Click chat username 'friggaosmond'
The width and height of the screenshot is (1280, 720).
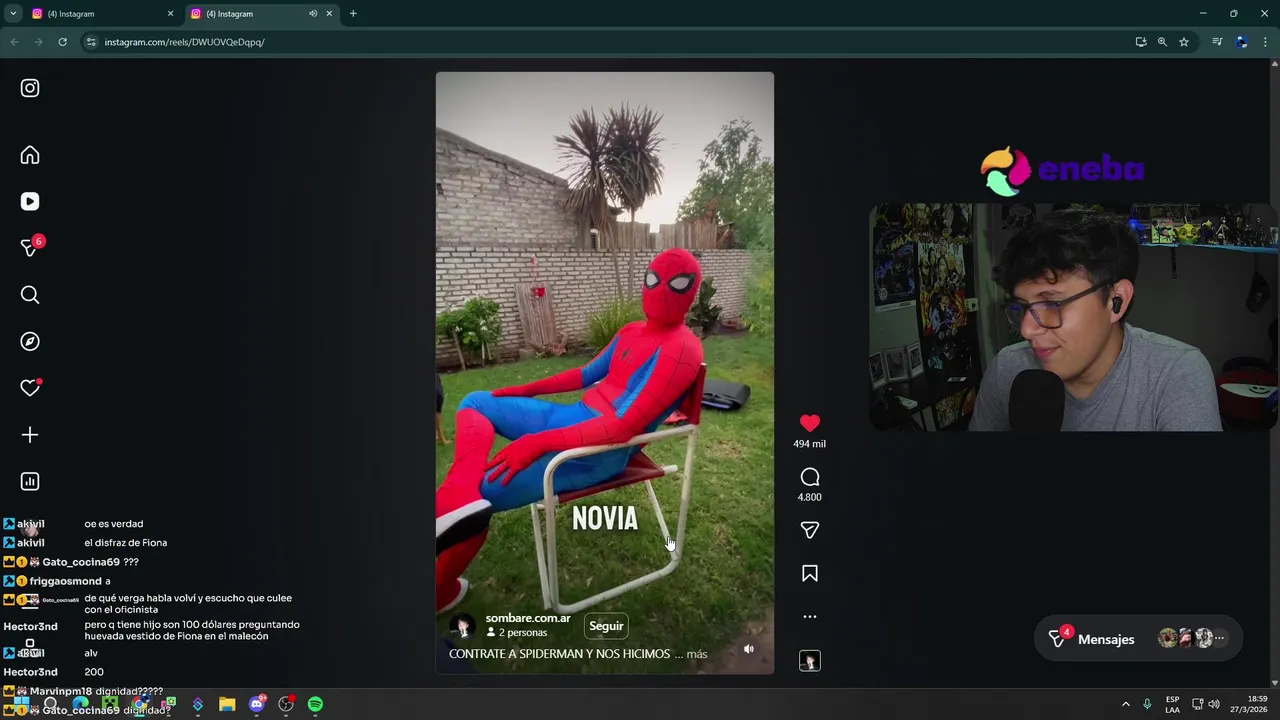(65, 581)
